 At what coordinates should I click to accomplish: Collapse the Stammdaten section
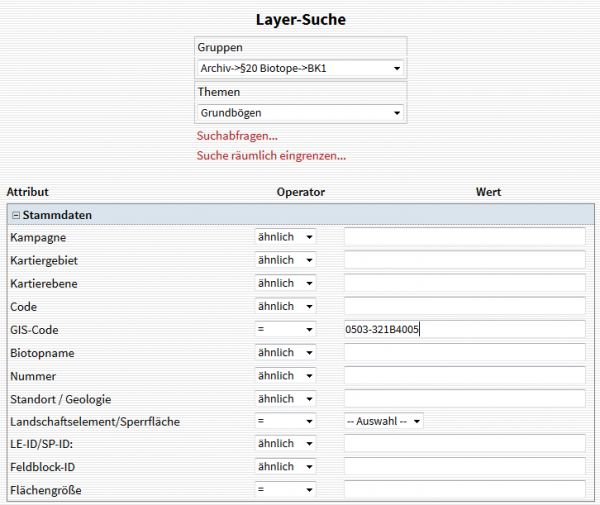click(x=15, y=214)
